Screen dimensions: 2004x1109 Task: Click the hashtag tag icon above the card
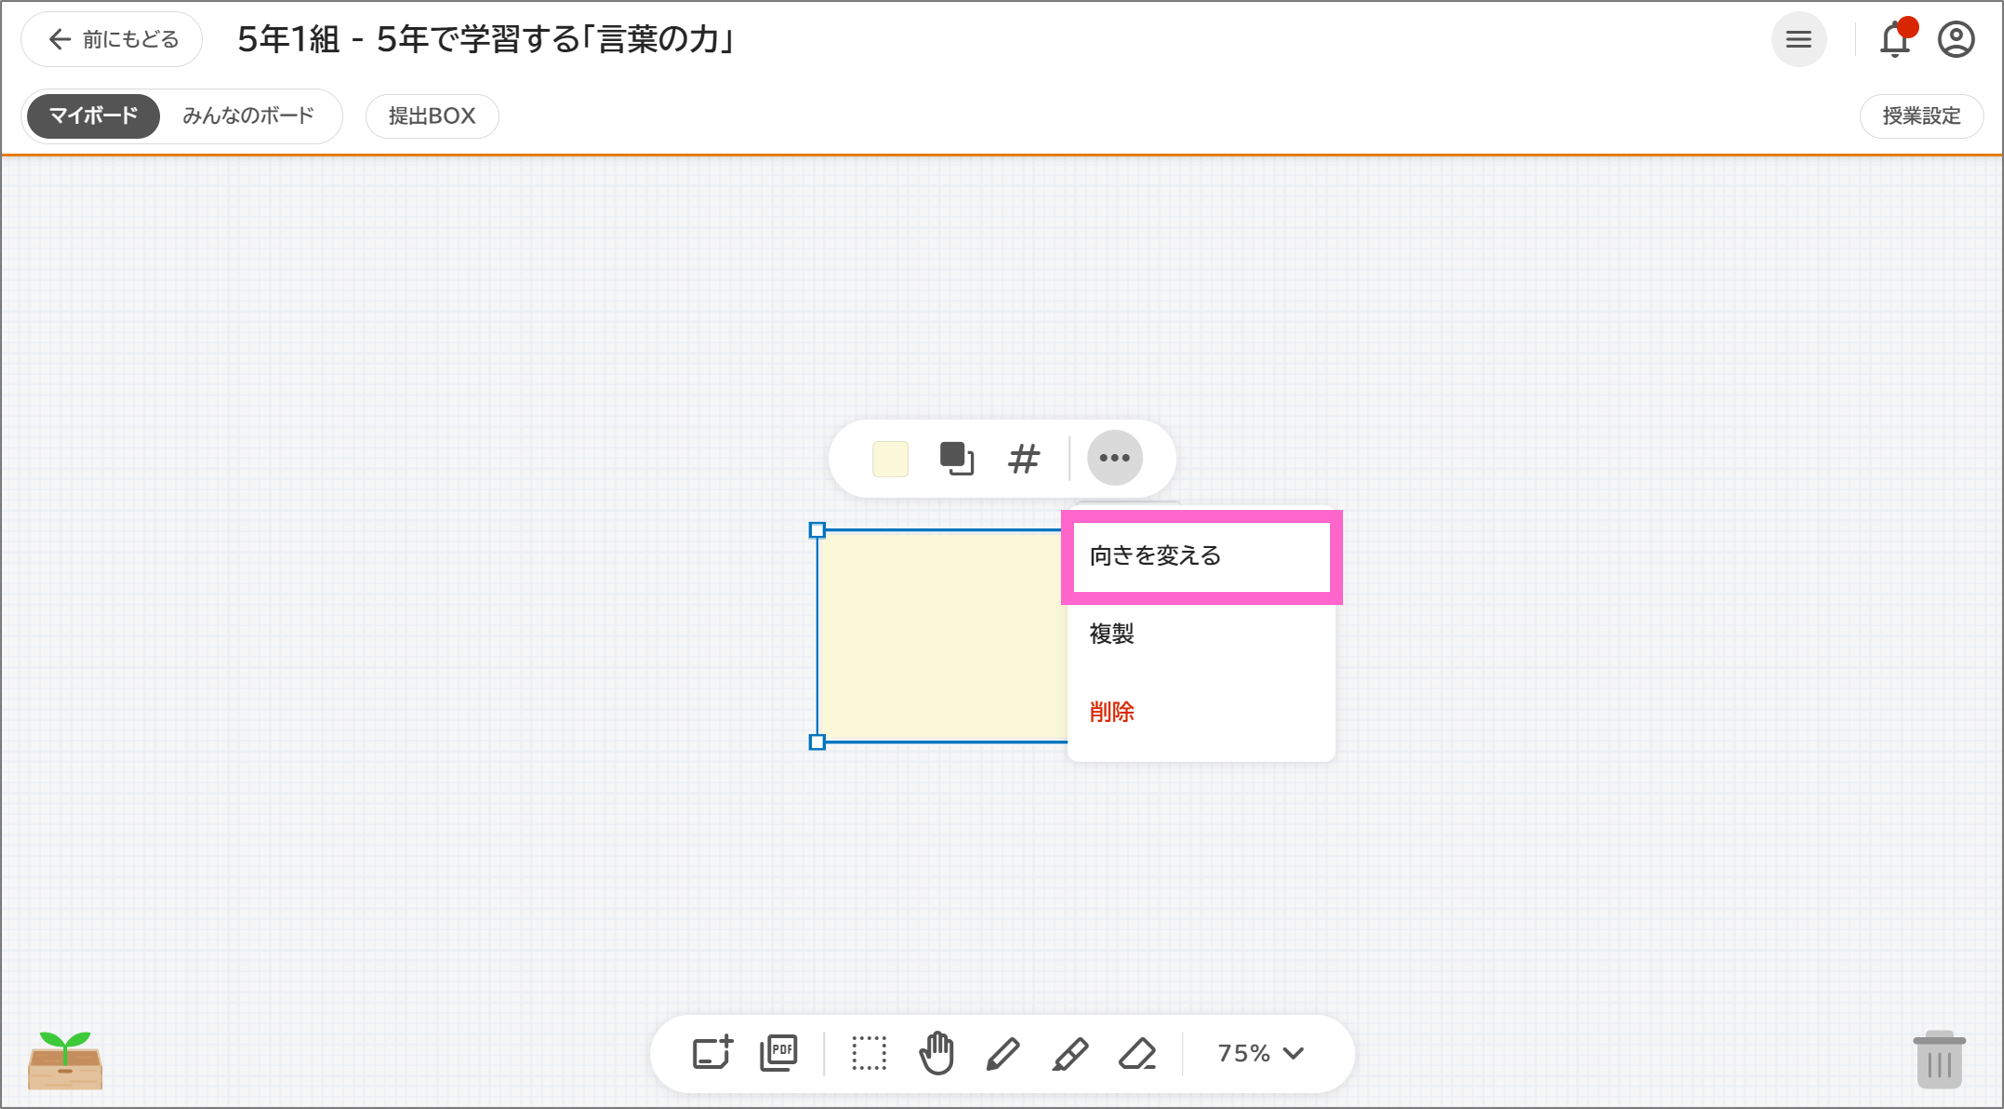[x=1022, y=457]
